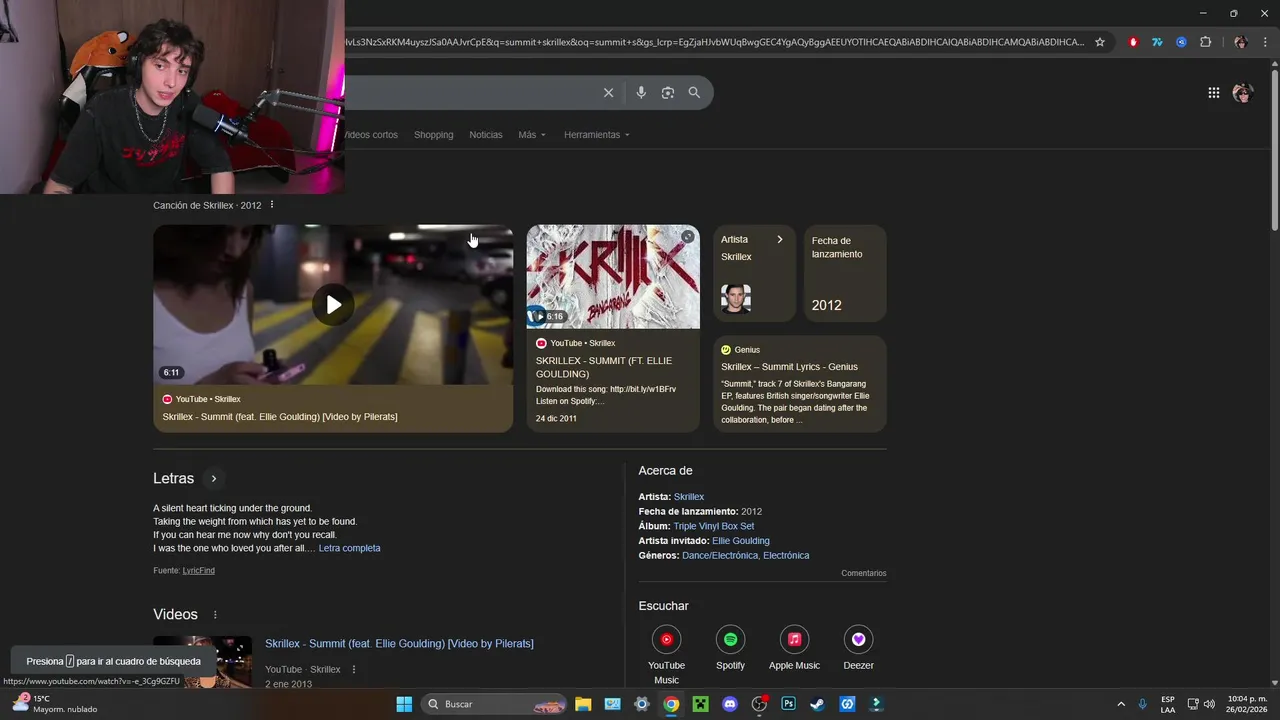Listen on Spotify
Image resolution: width=1280 pixels, height=720 pixels.
point(730,648)
